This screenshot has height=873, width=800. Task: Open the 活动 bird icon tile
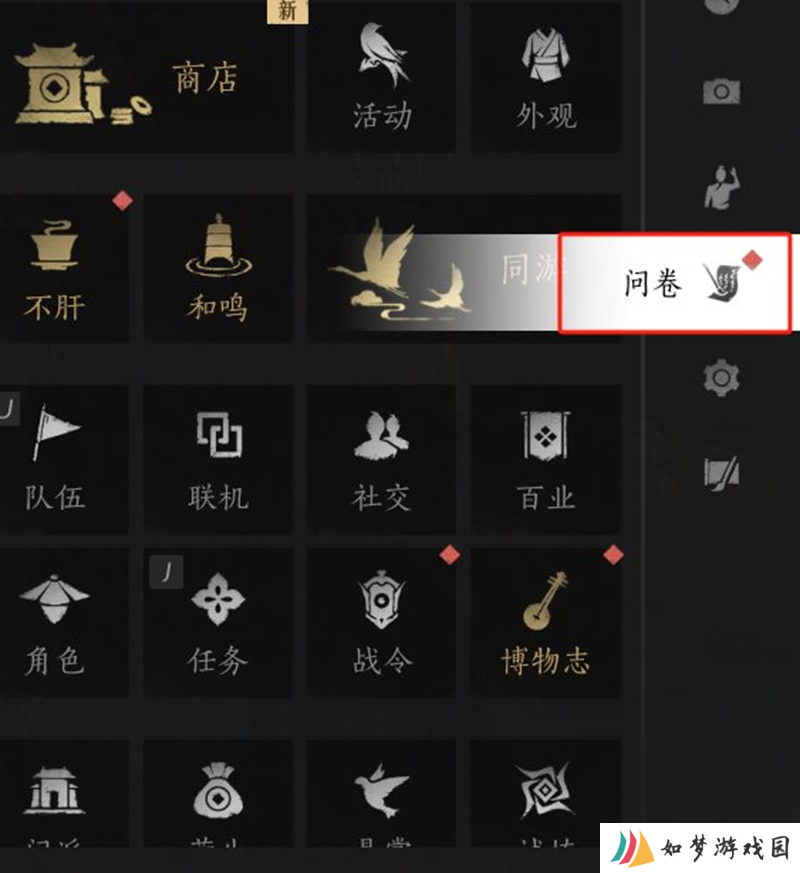tap(381, 77)
